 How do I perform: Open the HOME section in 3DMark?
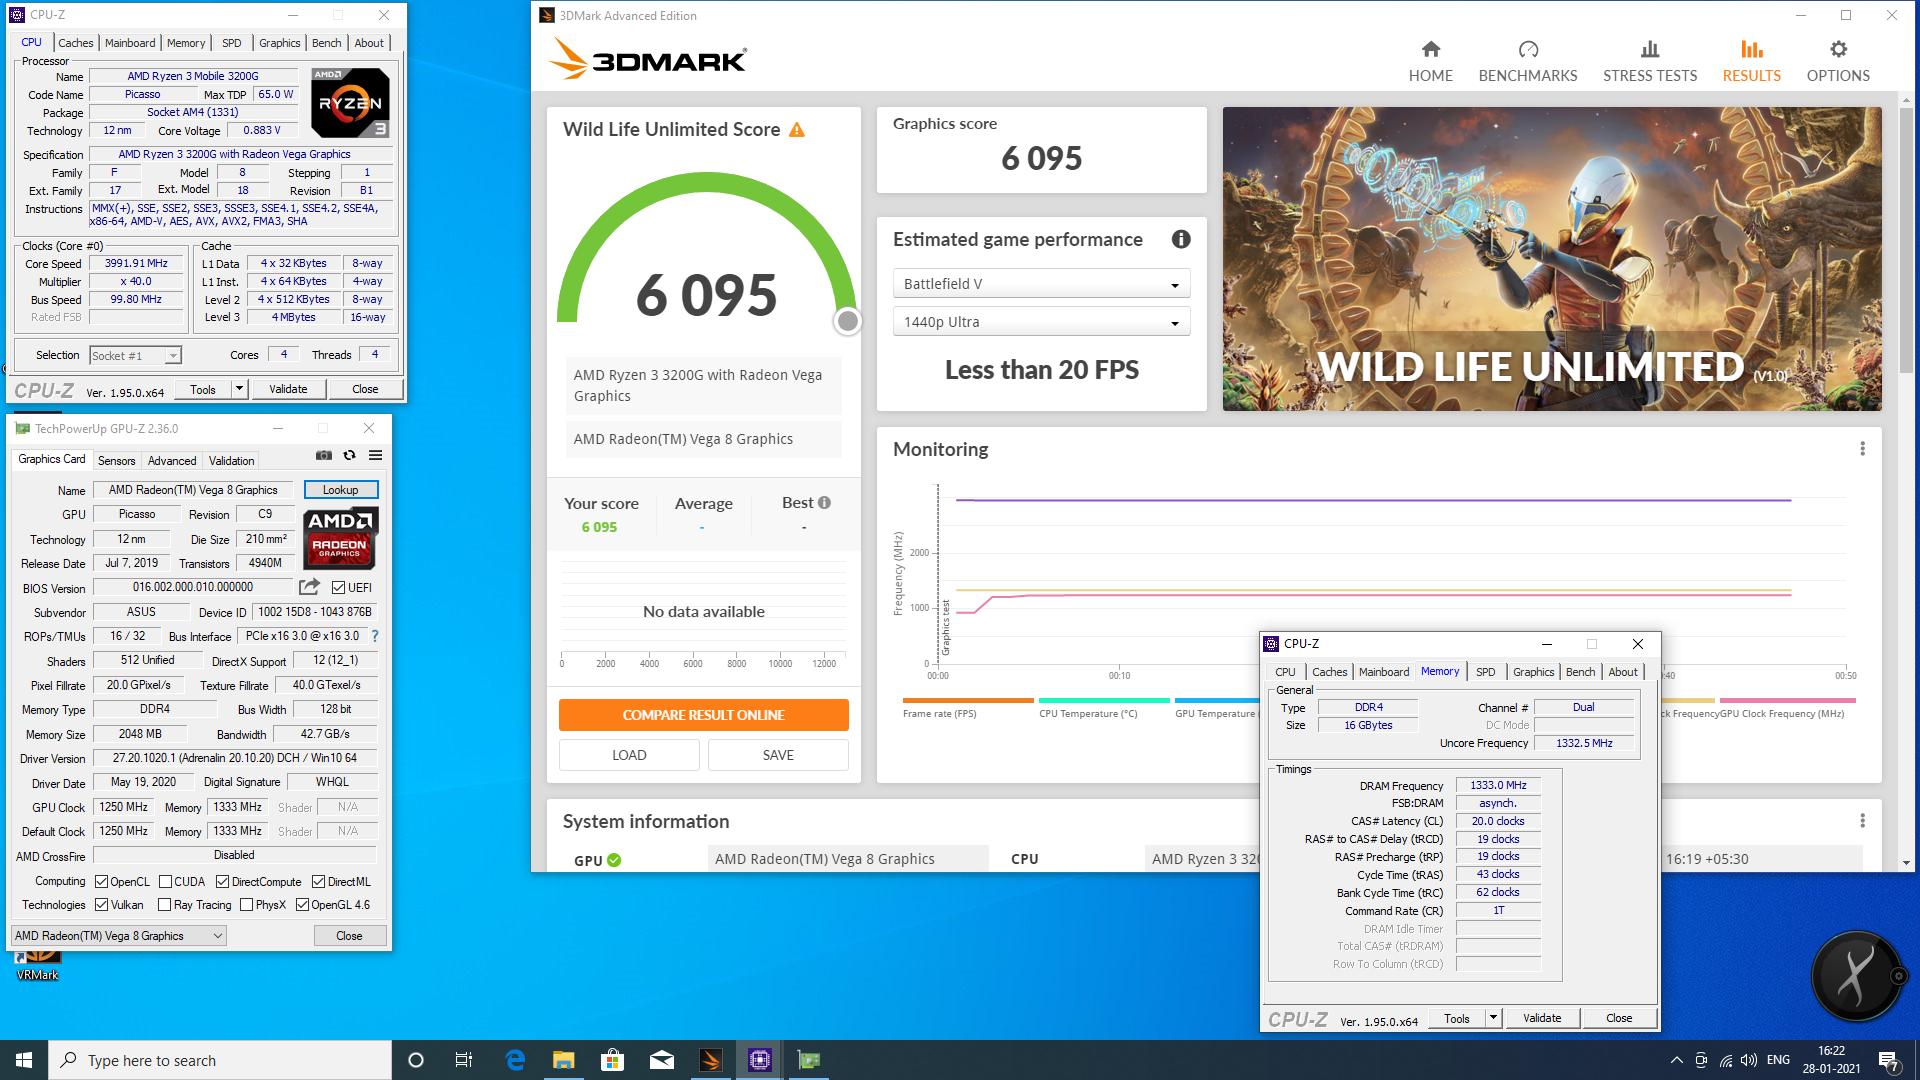(x=1430, y=61)
